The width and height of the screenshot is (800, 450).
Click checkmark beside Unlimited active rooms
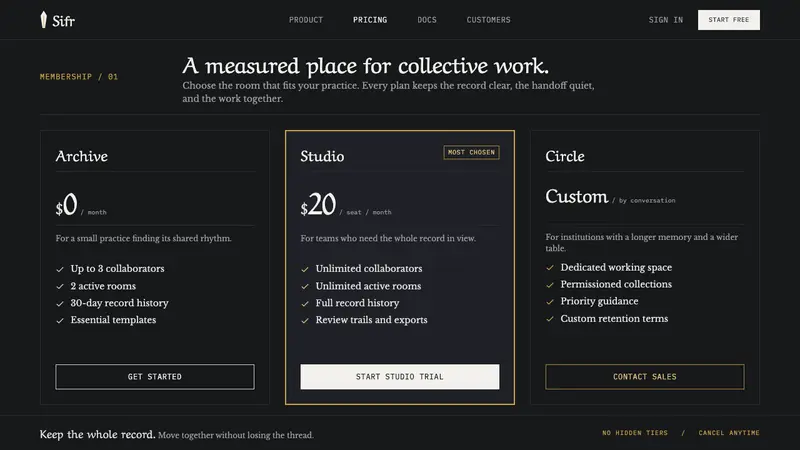(305, 287)
